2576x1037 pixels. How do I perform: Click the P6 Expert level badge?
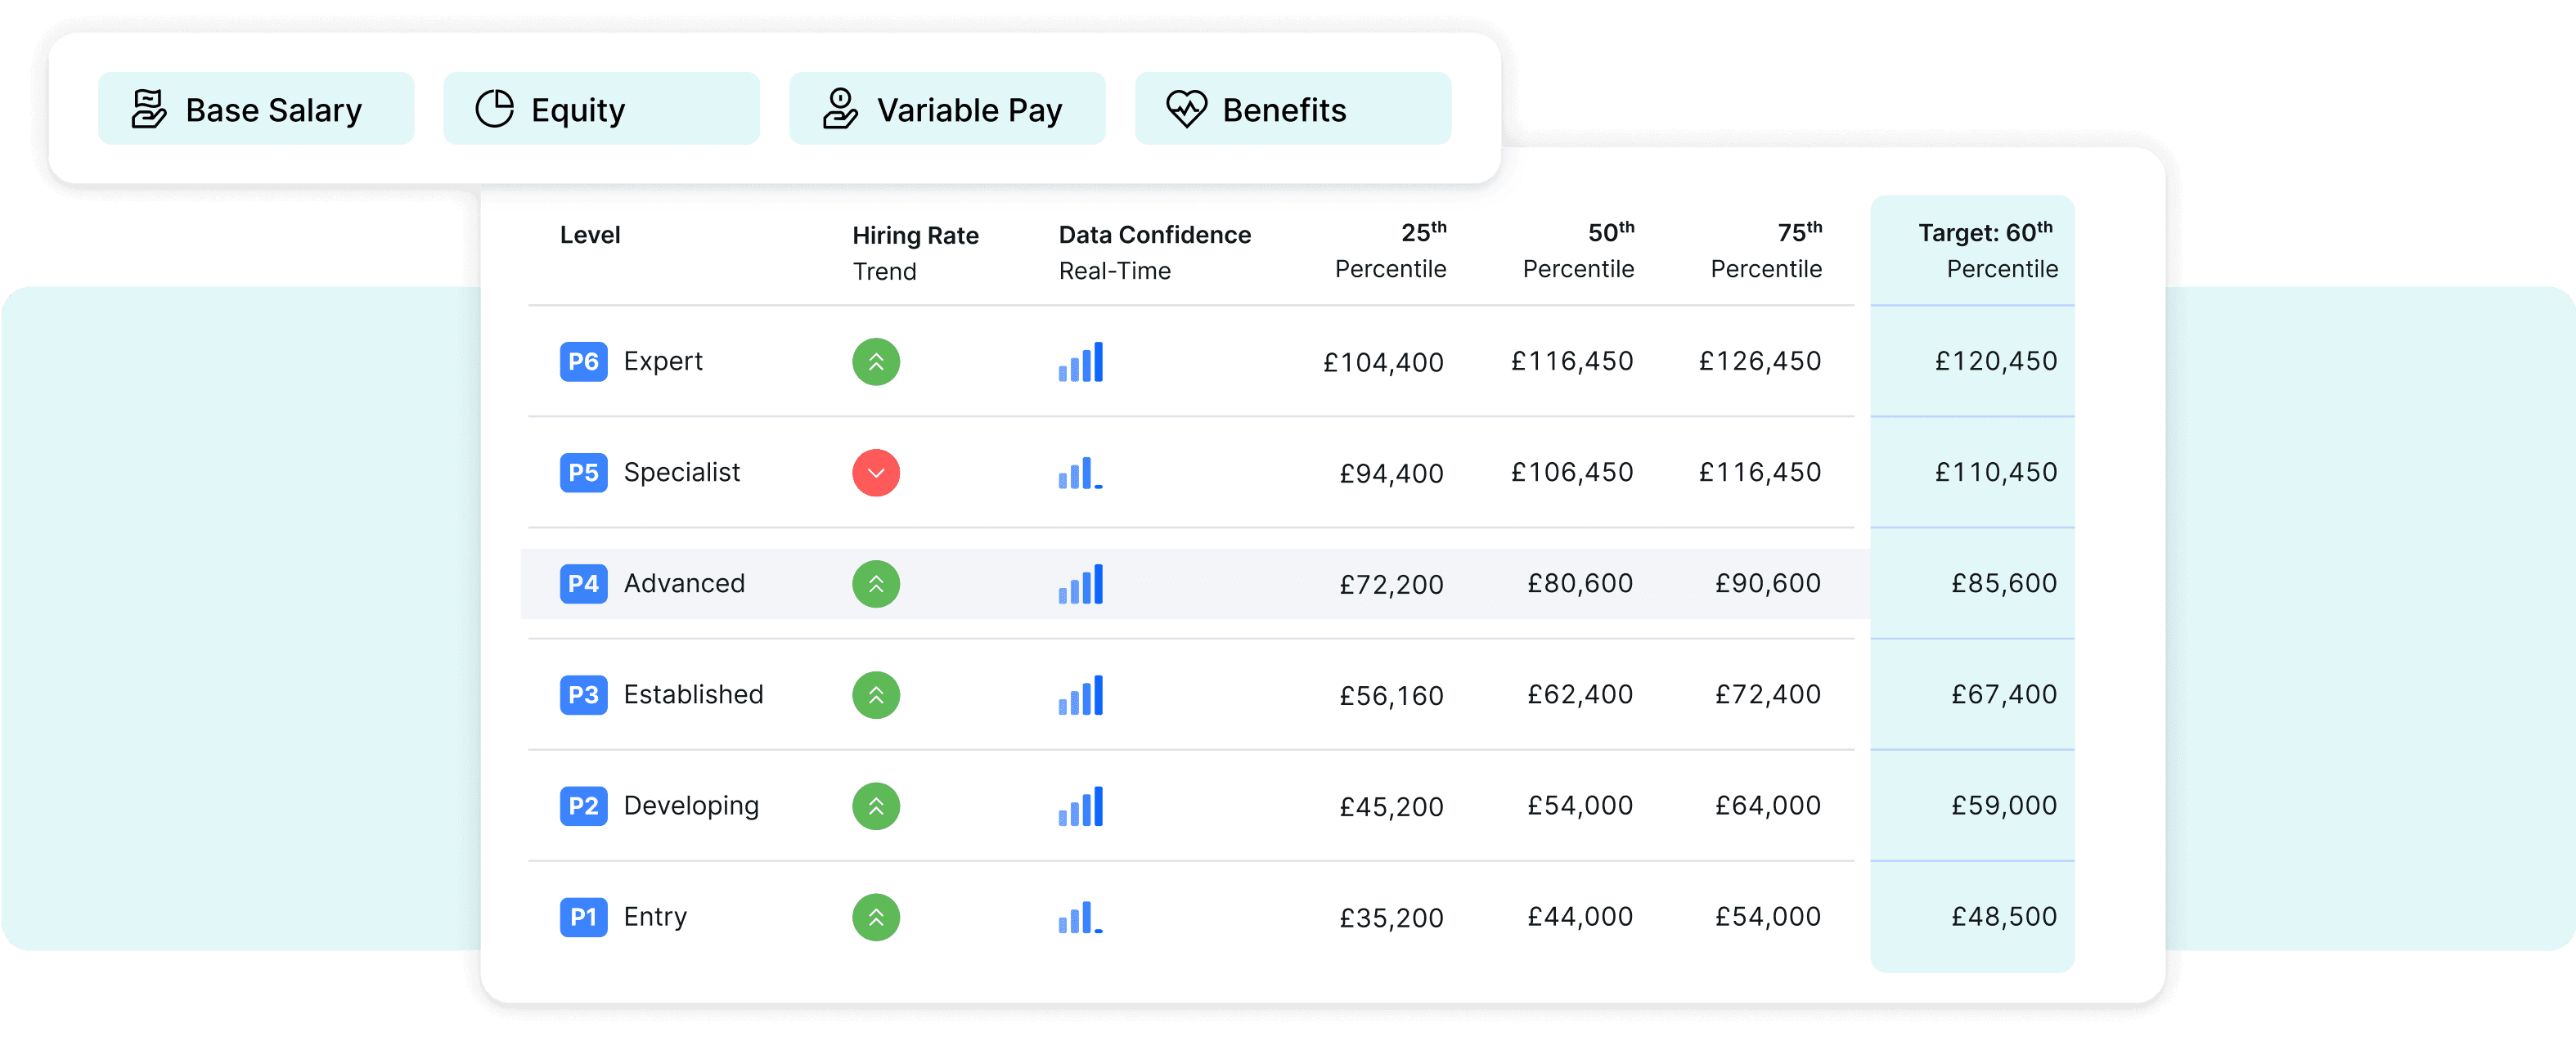click(583, 362)
